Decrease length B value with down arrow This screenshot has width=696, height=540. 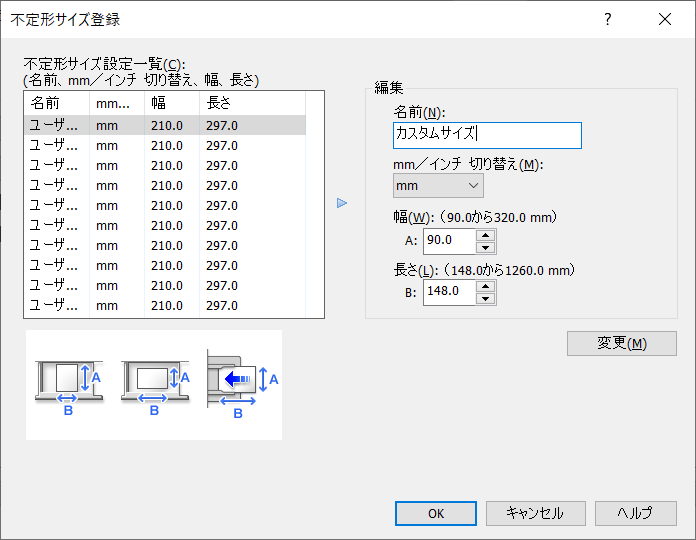(486, 297)
